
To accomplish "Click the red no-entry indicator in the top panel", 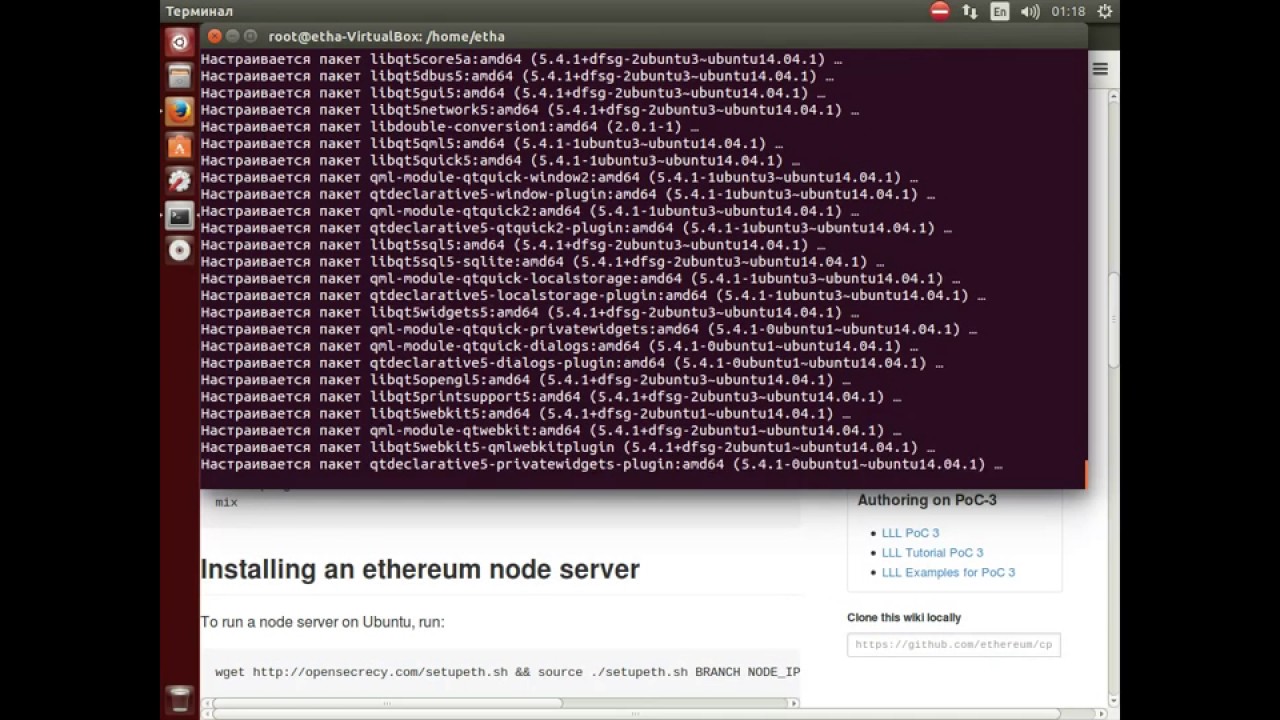I will (x=940, y=11).
